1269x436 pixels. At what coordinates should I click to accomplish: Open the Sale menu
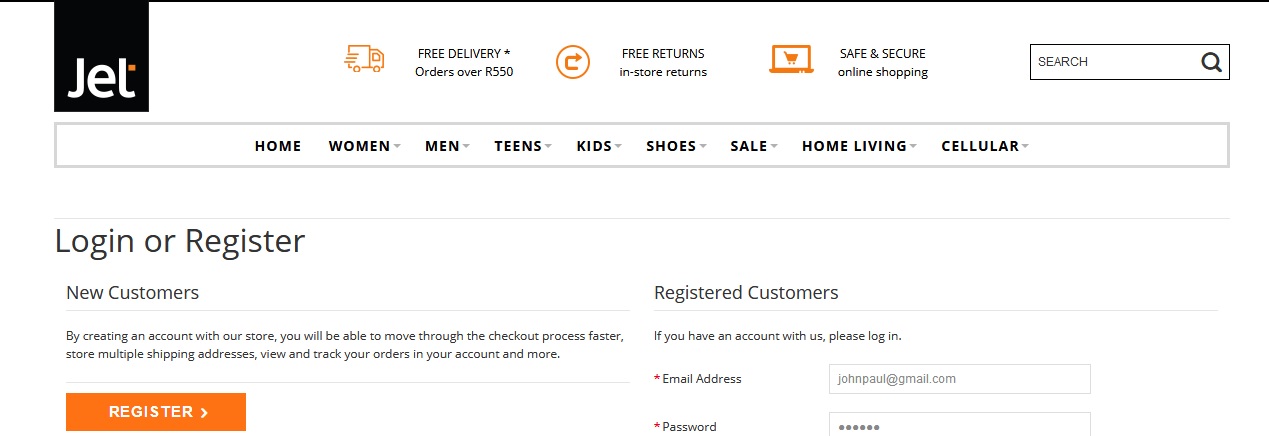coord(749,146)
